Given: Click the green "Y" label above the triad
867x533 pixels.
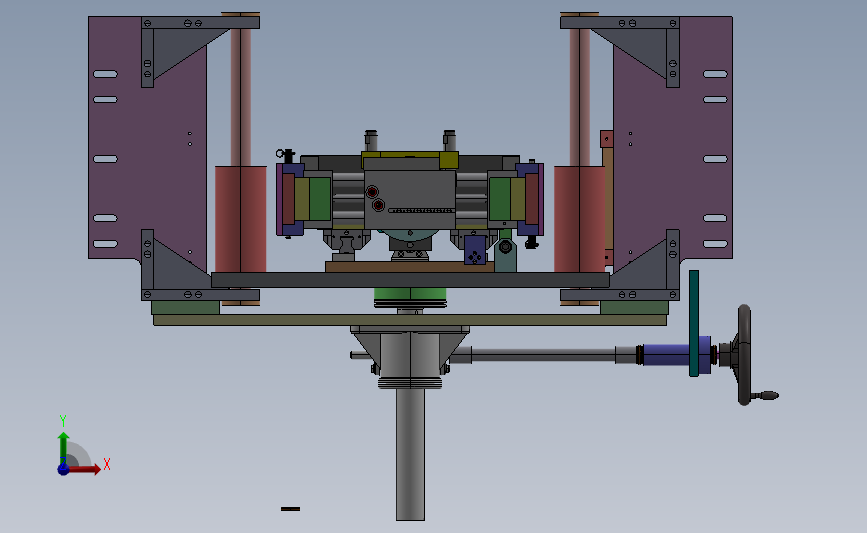Looking at the screenshot, I should pos(62,421).
